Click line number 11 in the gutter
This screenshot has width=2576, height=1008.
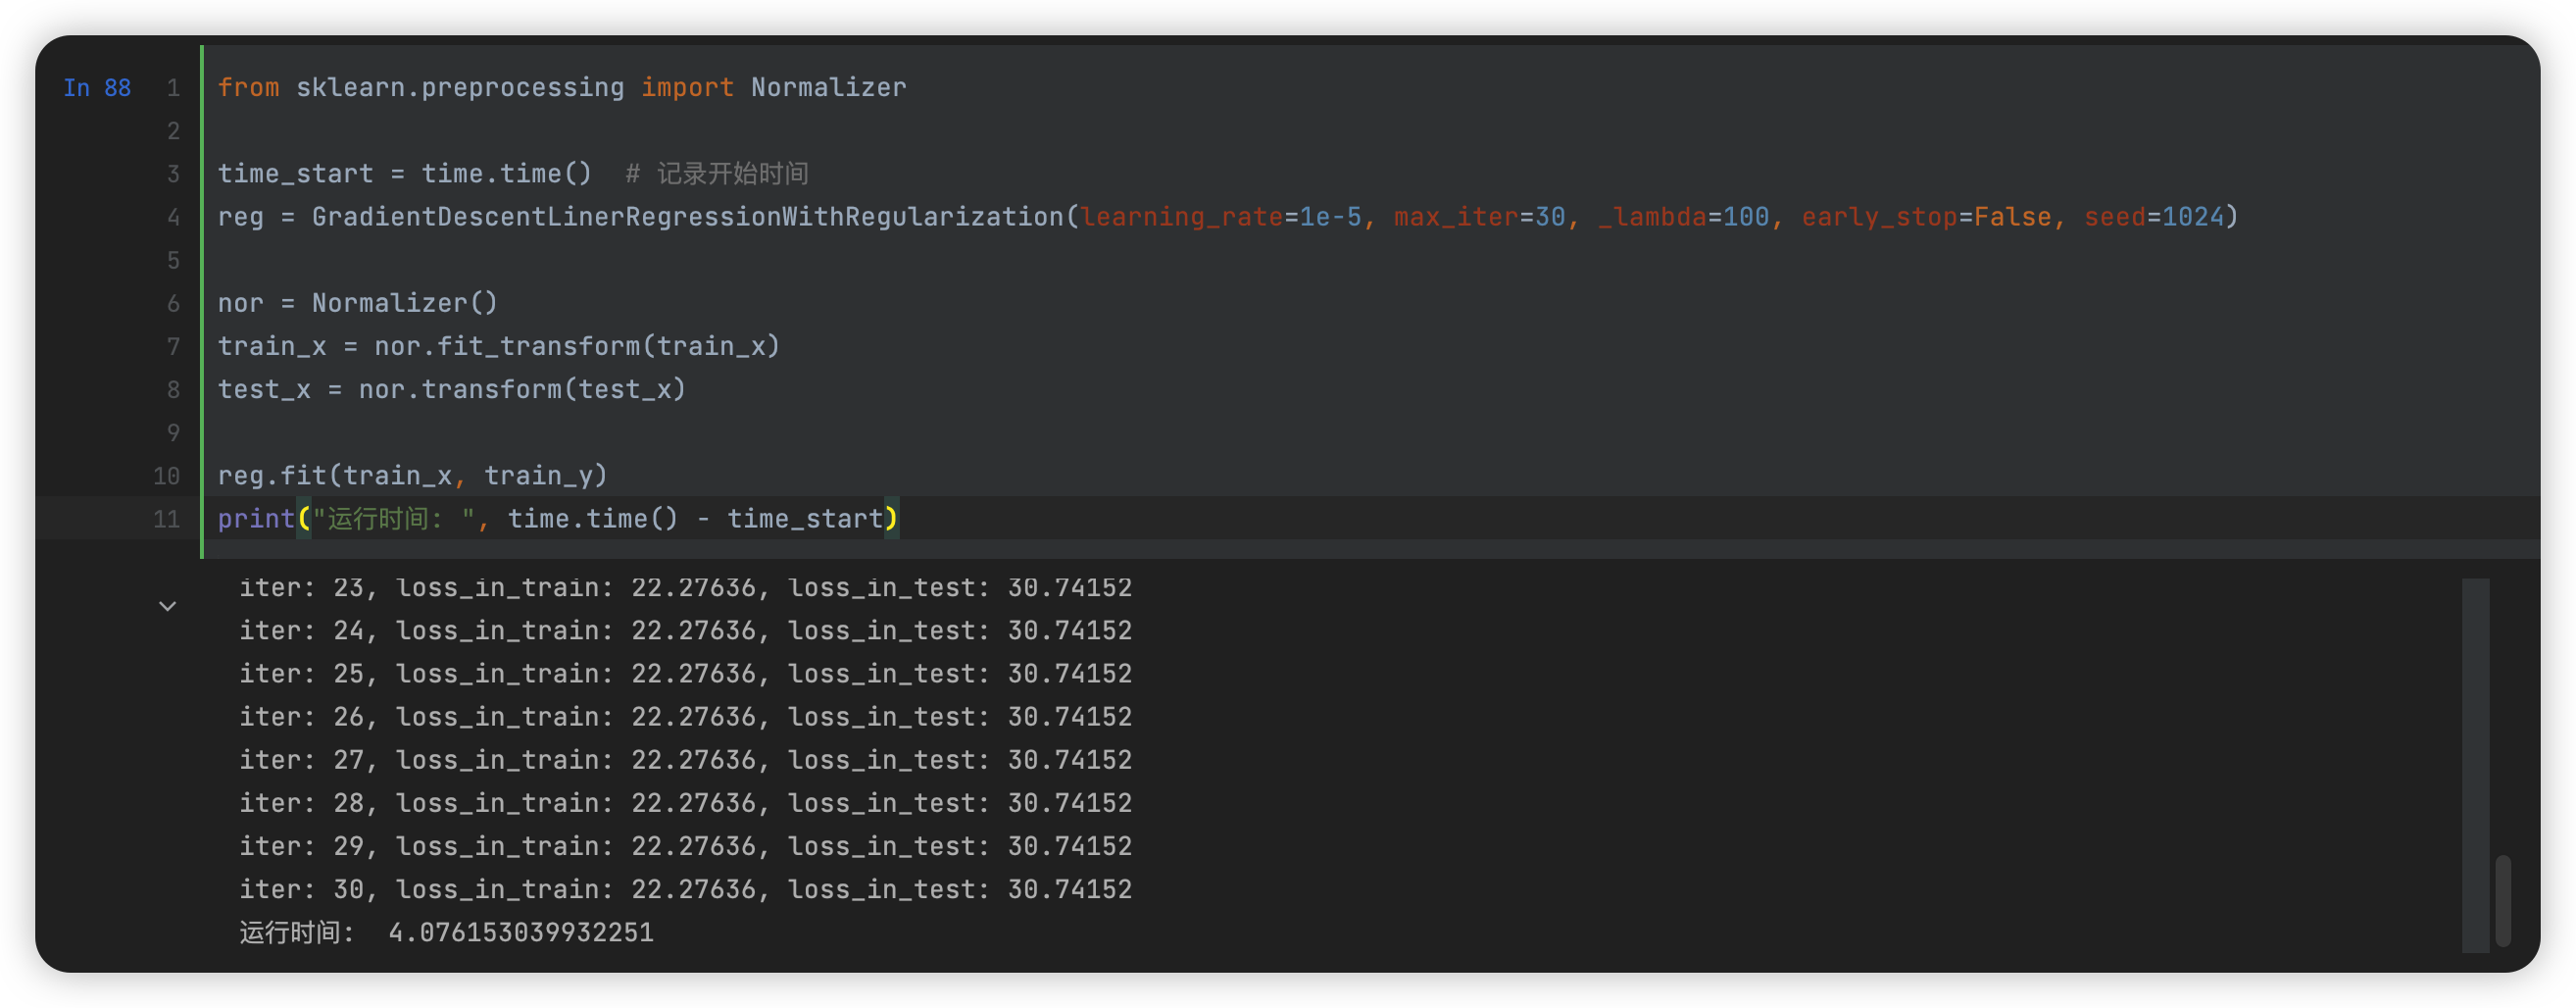[166, 519]
